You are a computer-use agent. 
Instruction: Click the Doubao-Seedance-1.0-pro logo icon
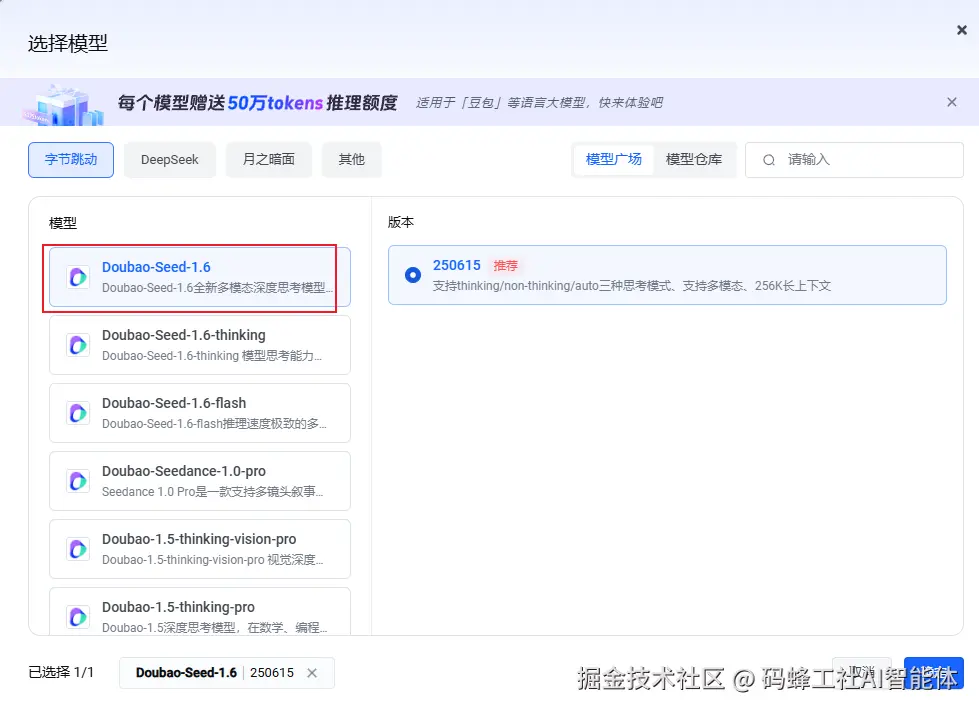(78, 481)
